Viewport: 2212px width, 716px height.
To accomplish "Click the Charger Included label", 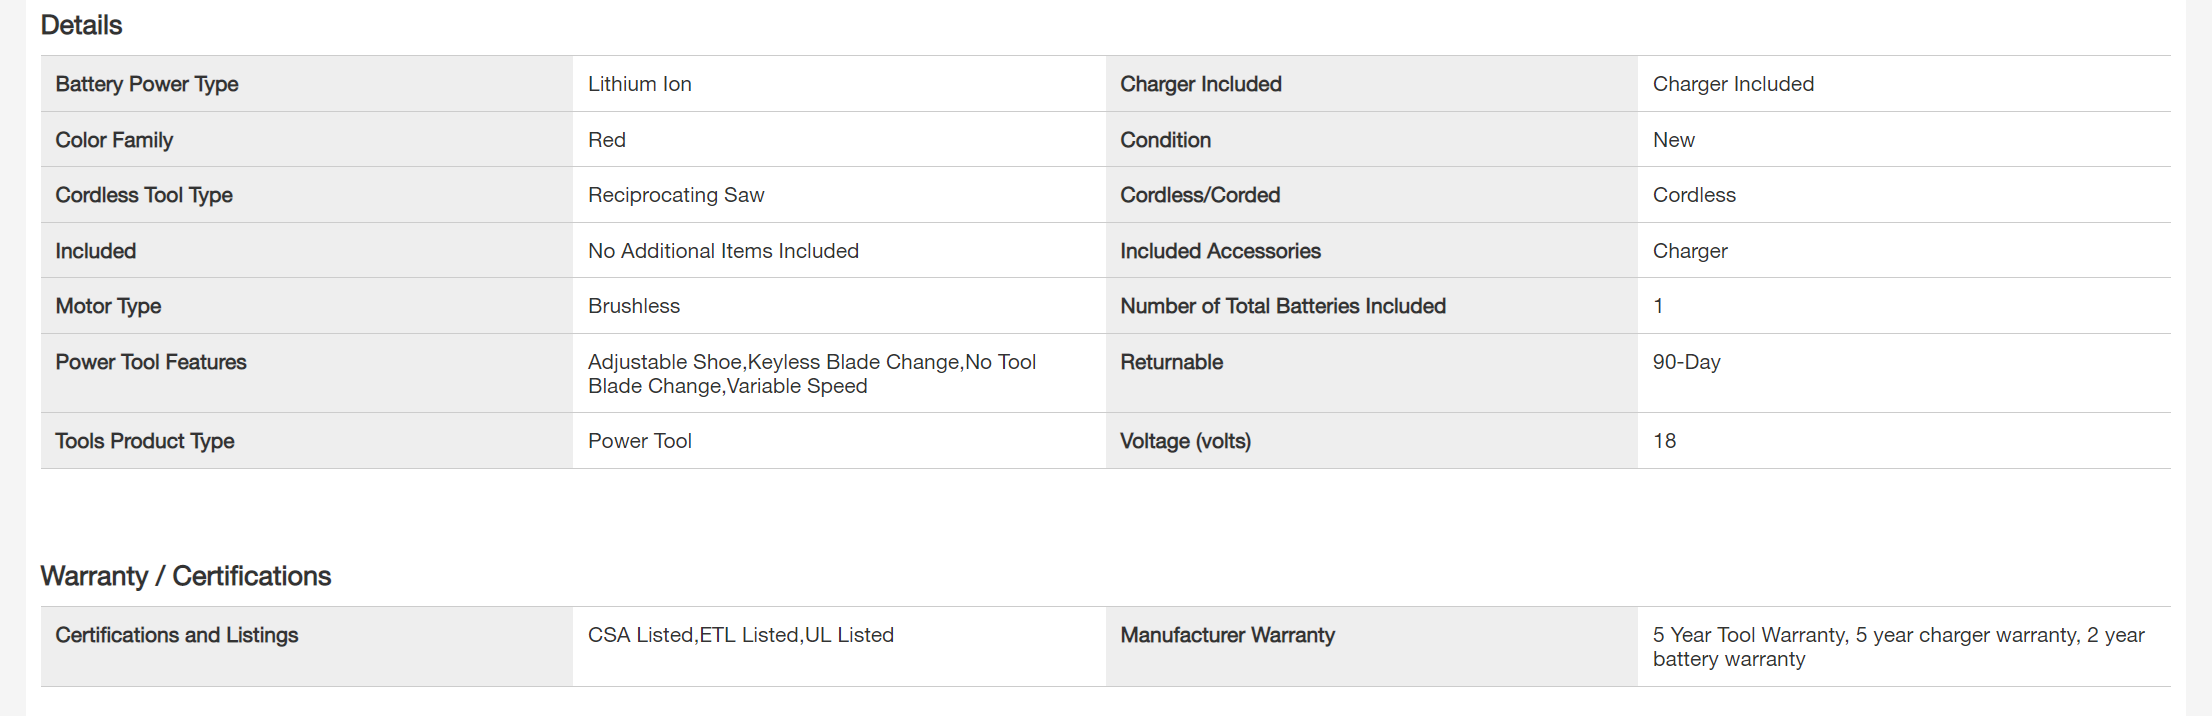I will click(1201, 85).
